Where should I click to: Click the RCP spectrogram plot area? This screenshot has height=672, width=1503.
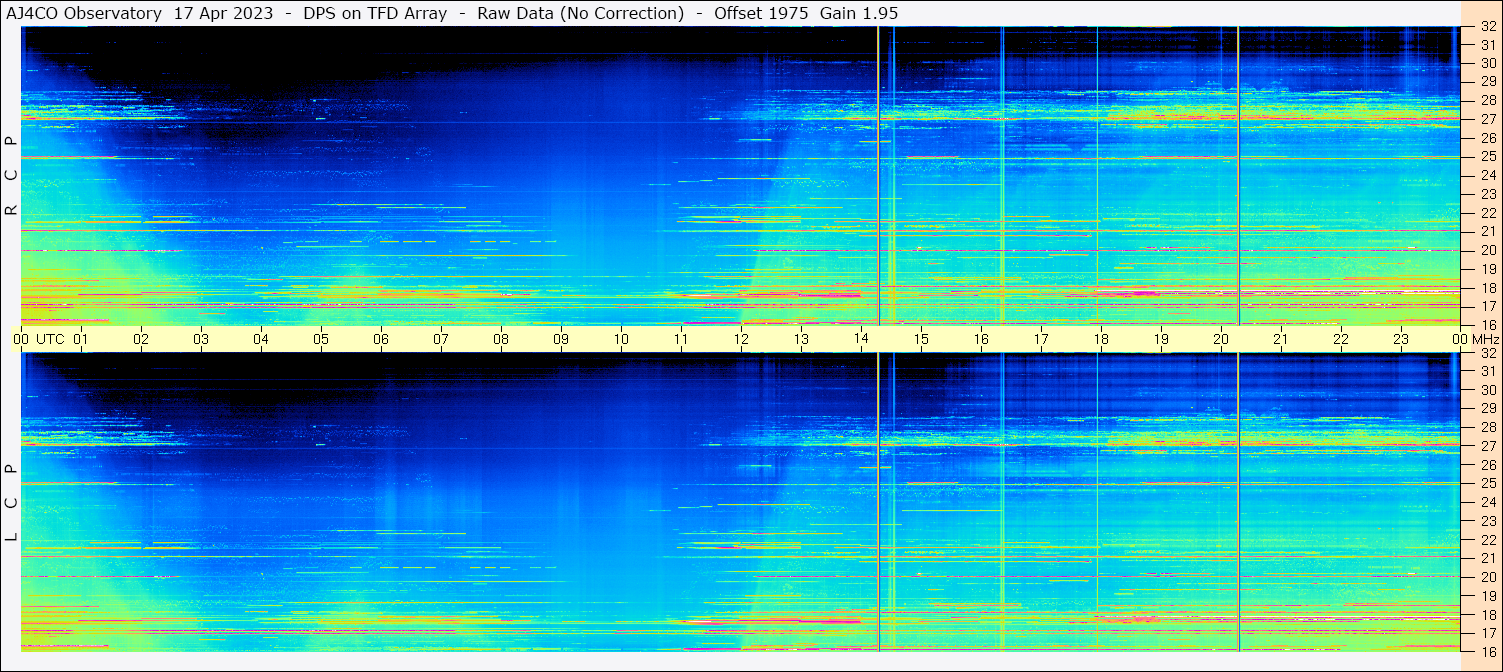pyautogui.click(x=741, y=176)
